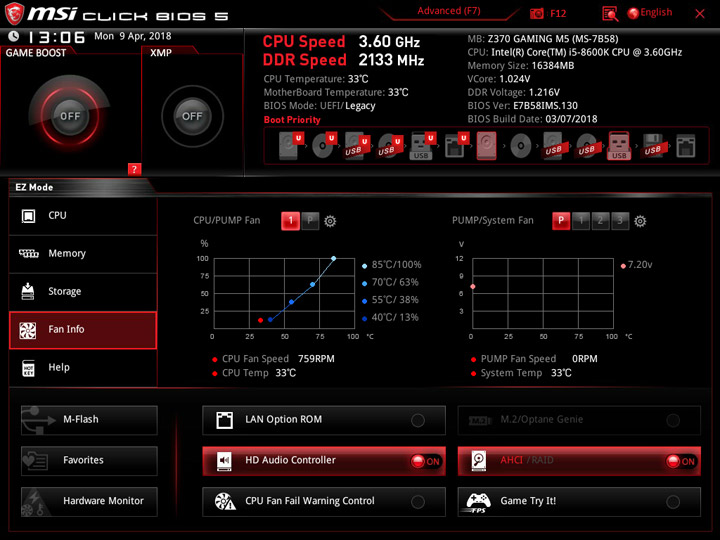Select P in PUMP/System Fan selector
This screenshot has height=540, width=720.
click(x=561, y=221)
